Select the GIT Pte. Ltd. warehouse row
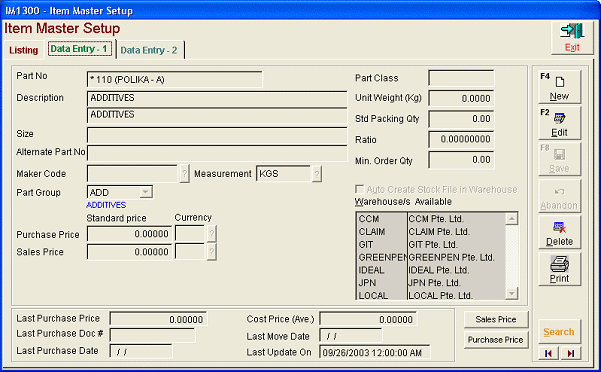This screenshot has height=372, width=601. click(431, 244)
